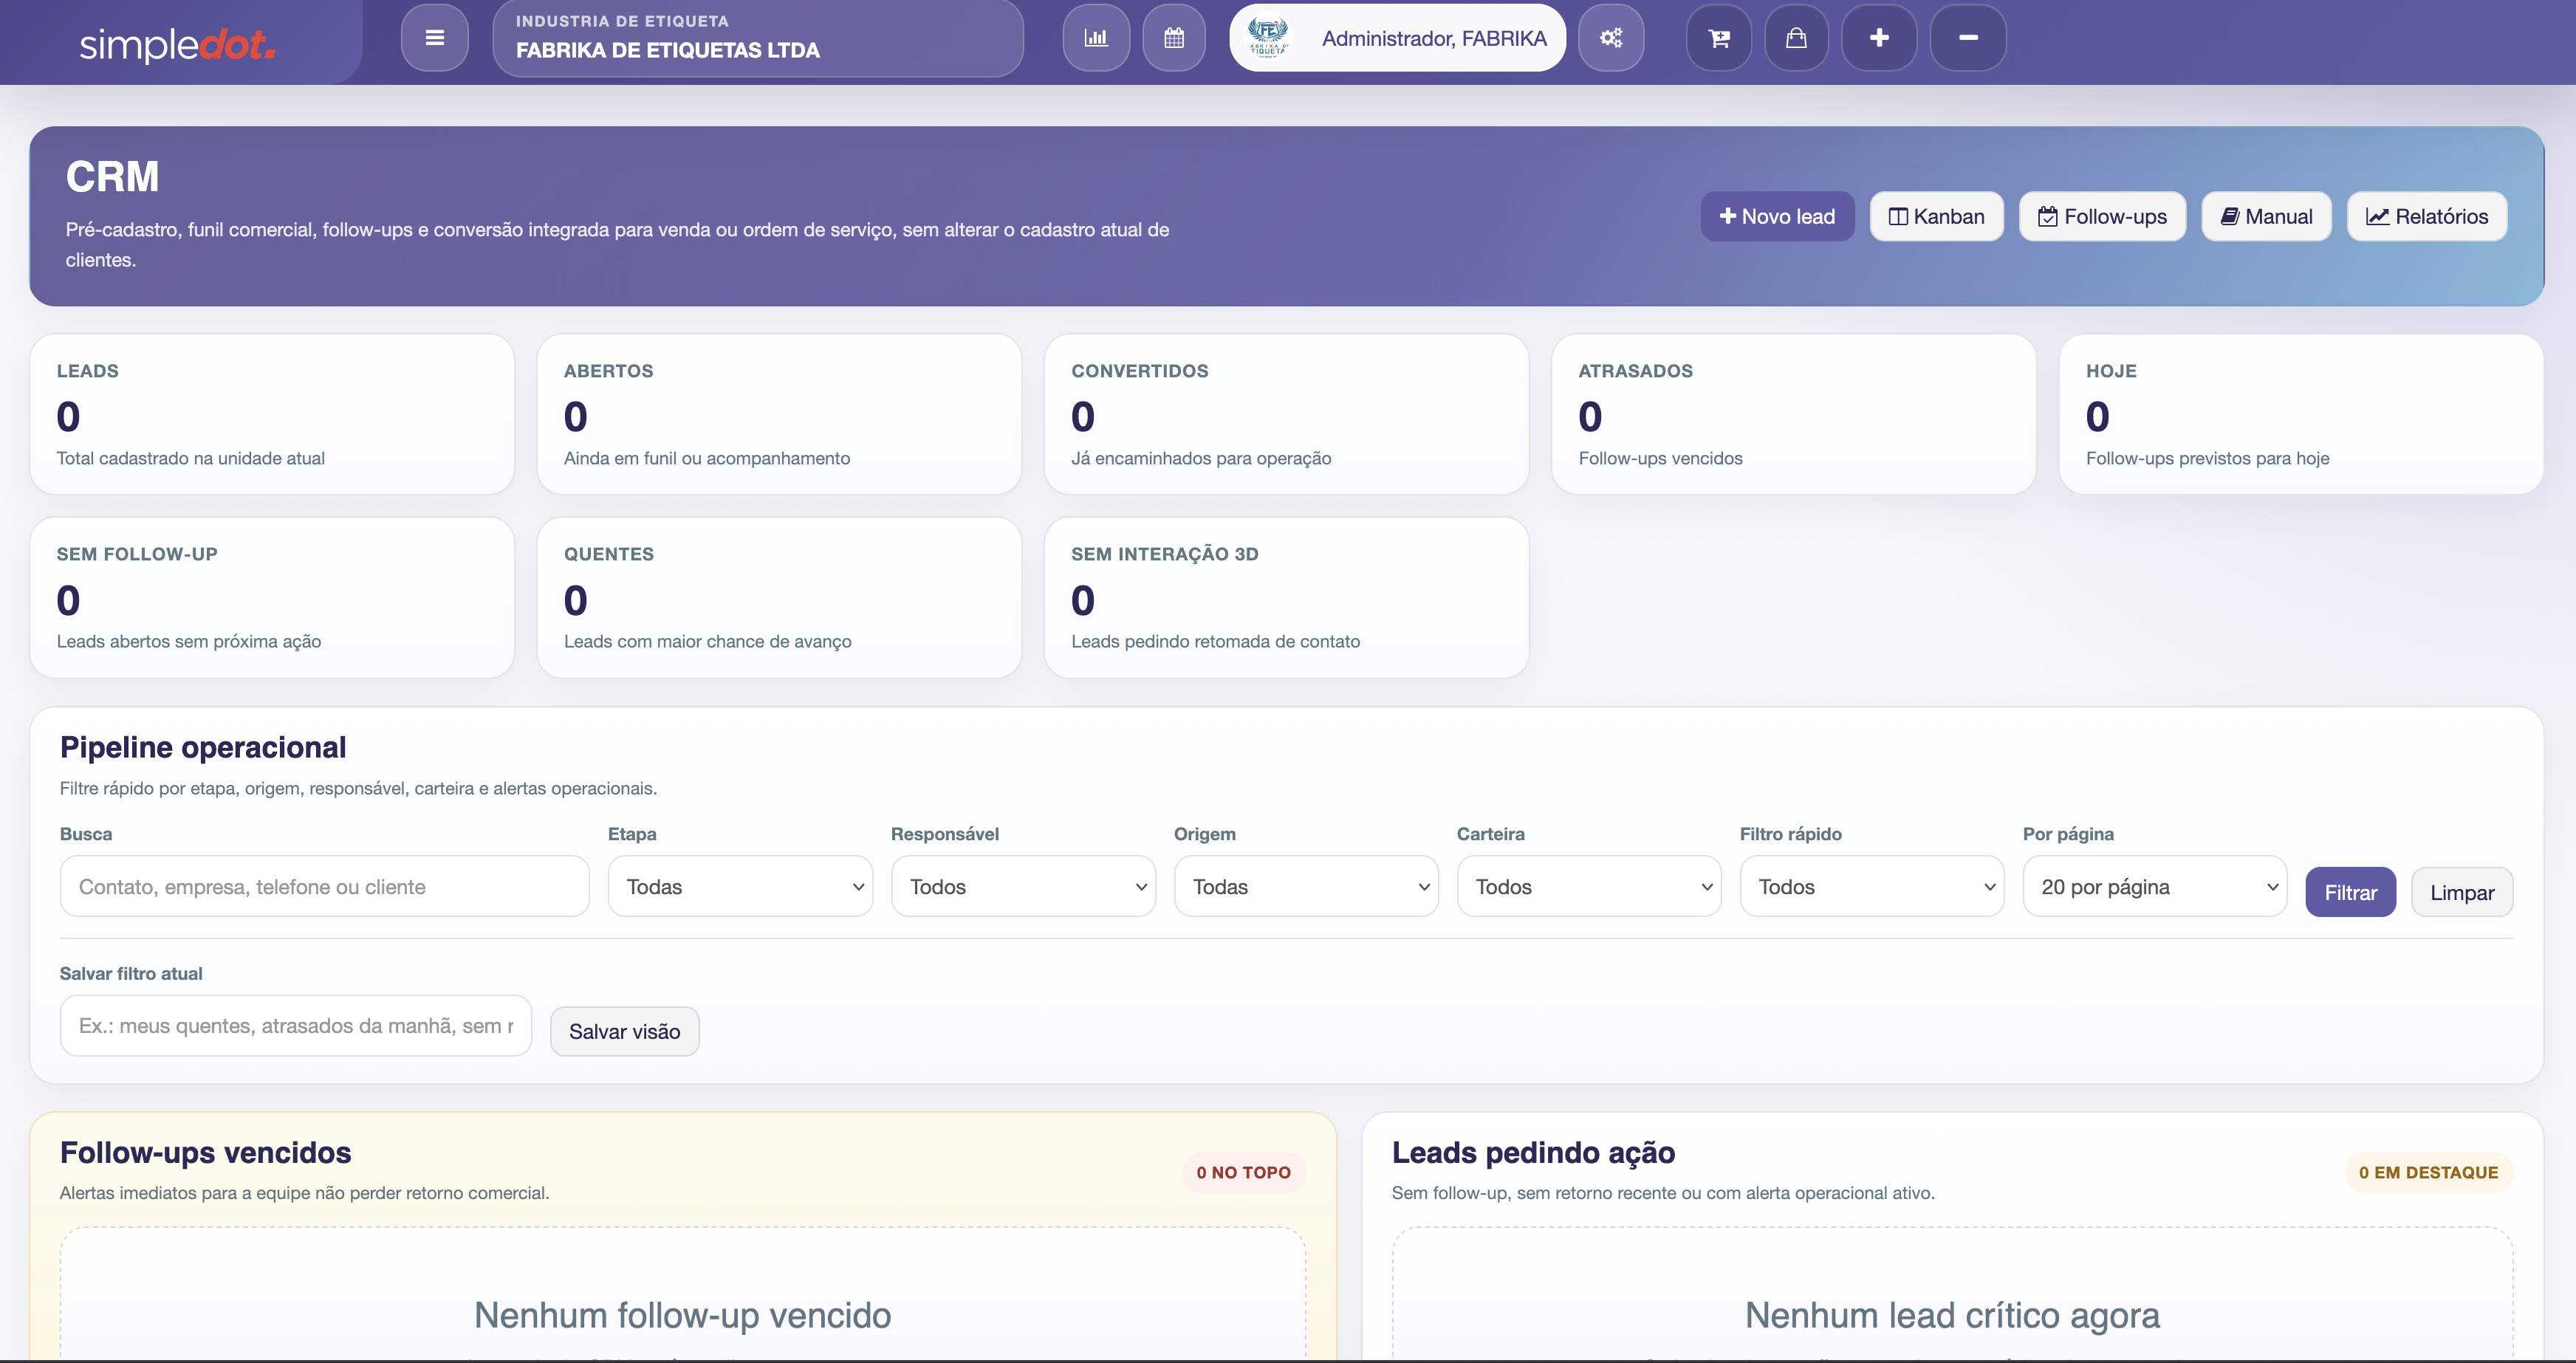The image size is (2576, 1363).
Task: Click the Busca search input field
Action: tap(324, 886)
